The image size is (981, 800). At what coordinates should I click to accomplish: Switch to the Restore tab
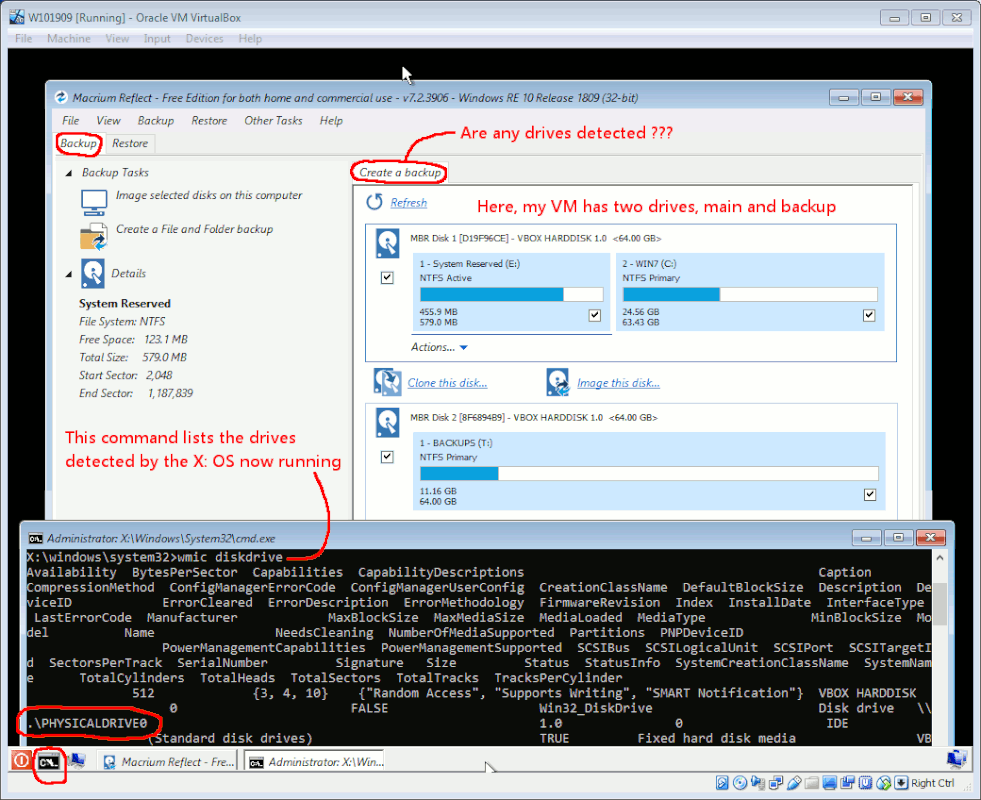pyautogui.click(x=130, y=143)
